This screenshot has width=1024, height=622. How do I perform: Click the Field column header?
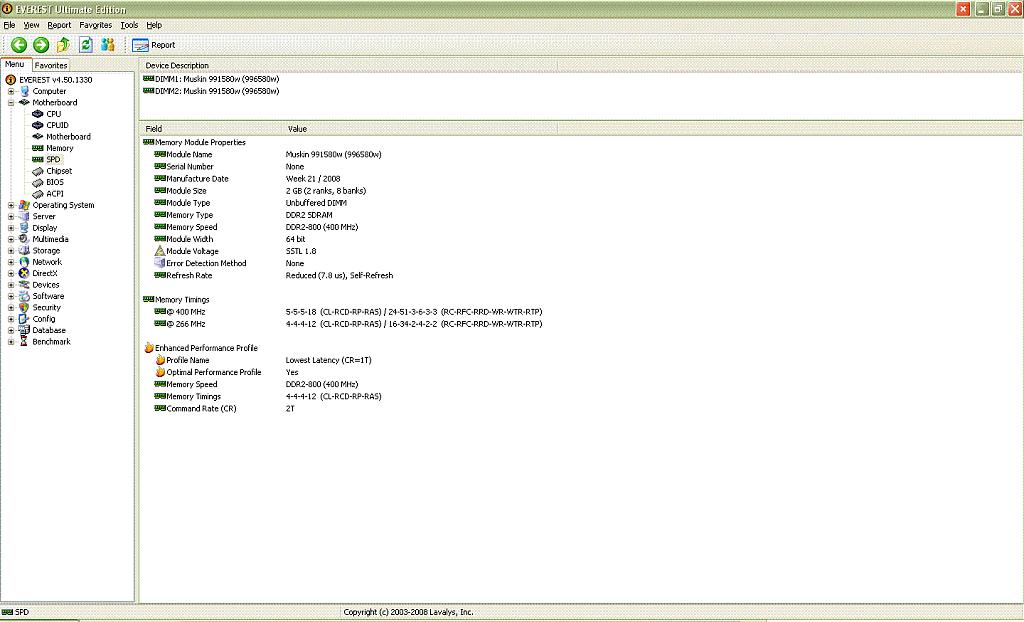pyautogui.click(x=211, y=129)
